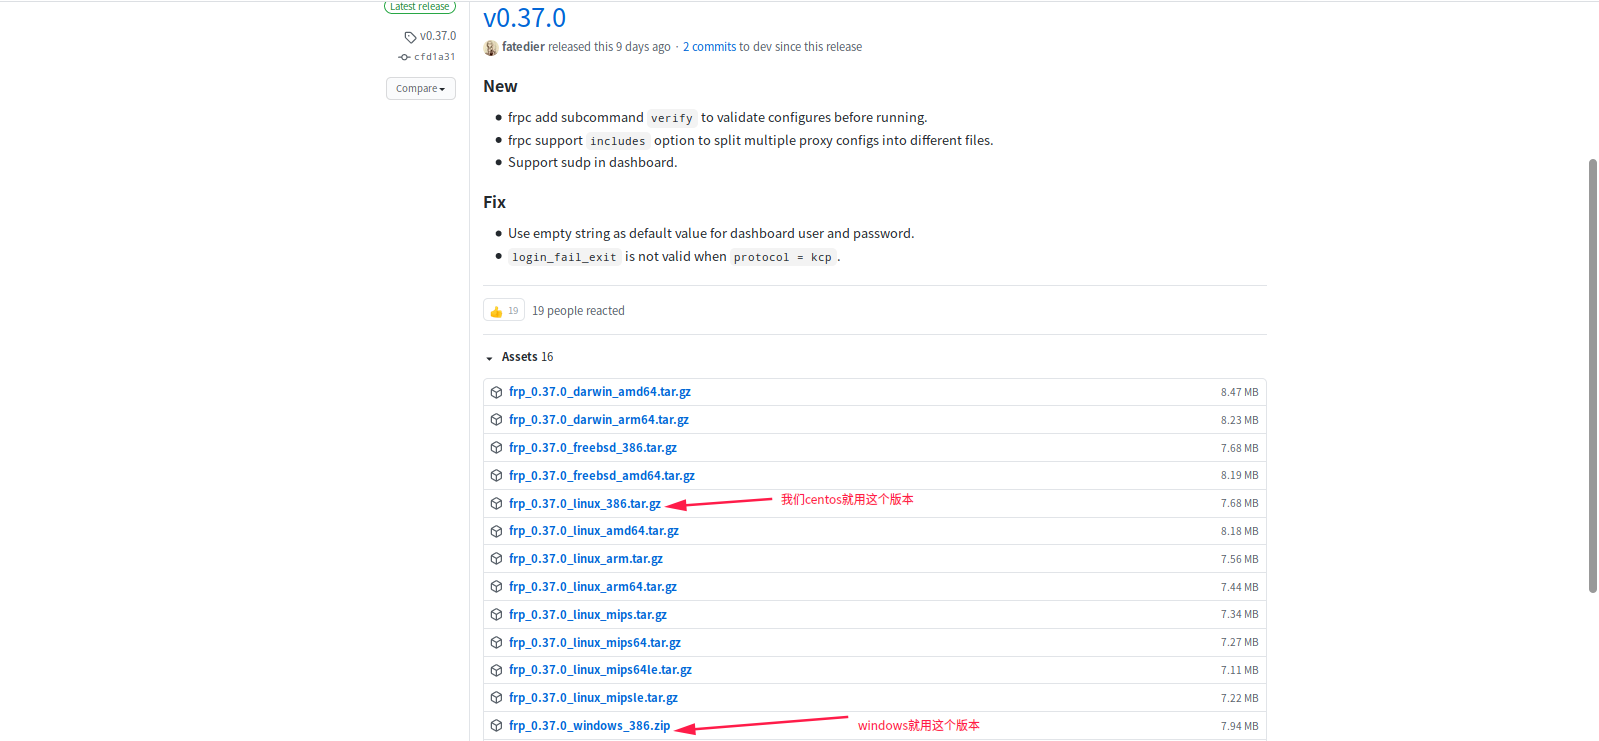1599x741 pixels.
Task: Download frp_0.37.0_linux_arm64.tar.gz file
Action: click(592, 587)
